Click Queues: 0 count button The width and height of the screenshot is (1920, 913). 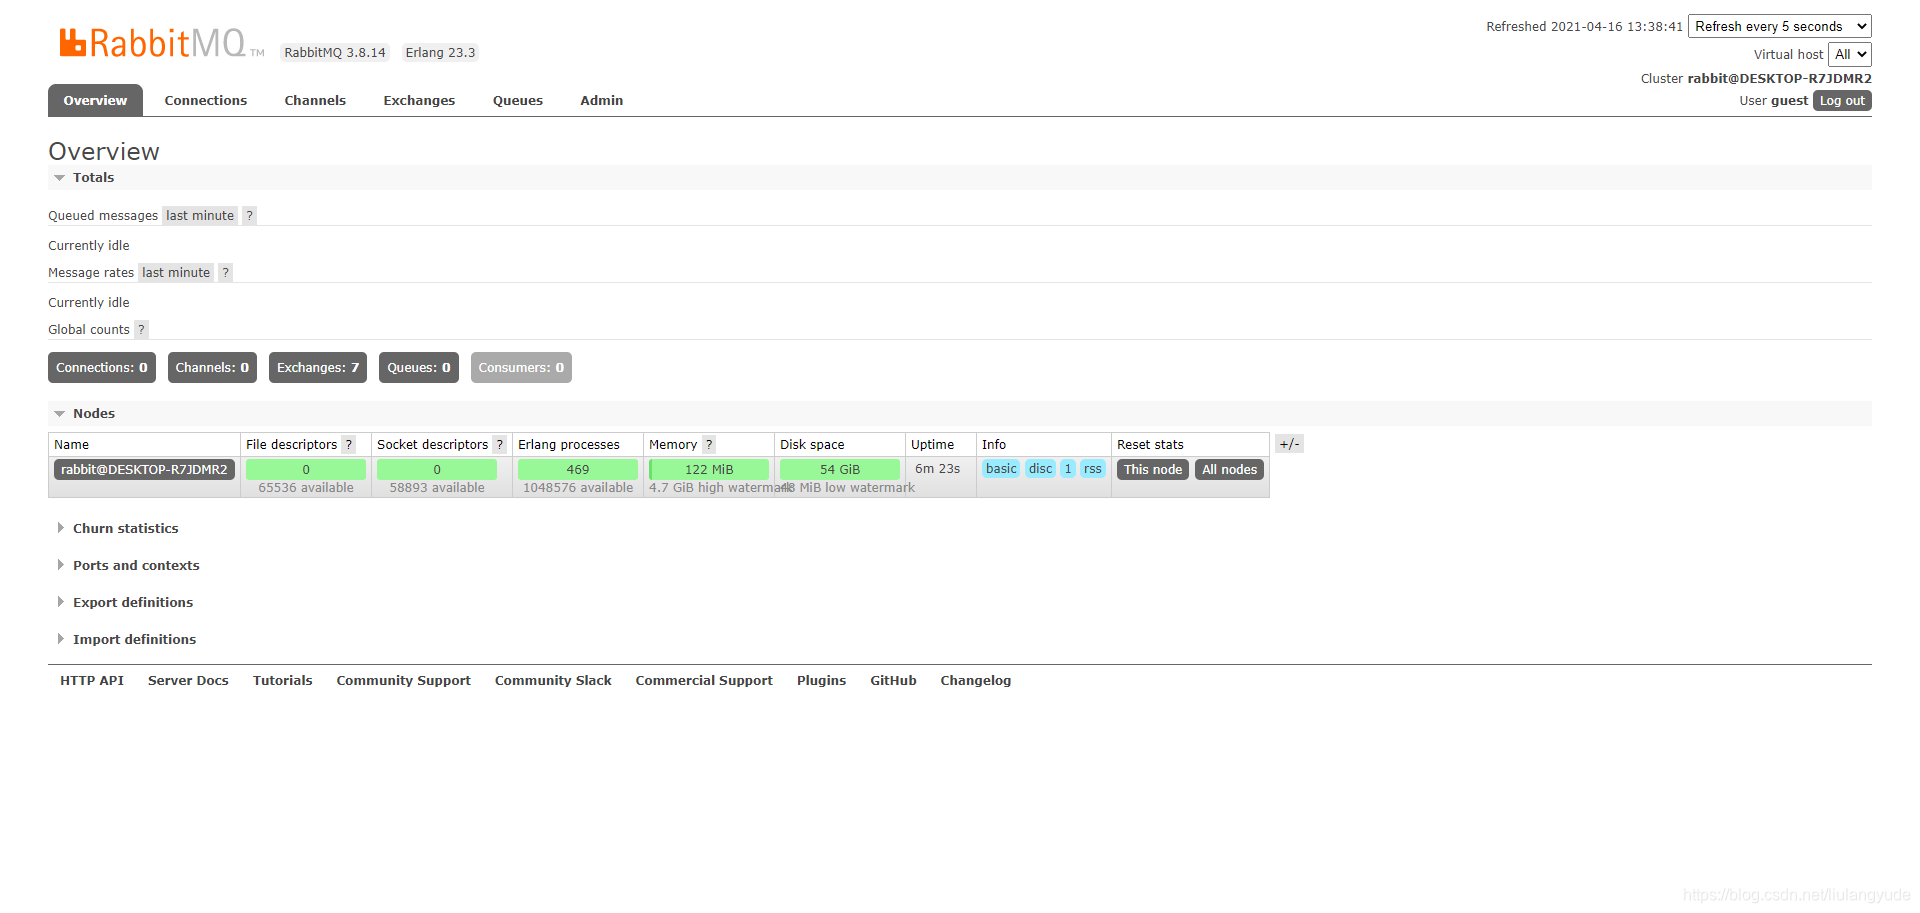click(x=419, y=368)
